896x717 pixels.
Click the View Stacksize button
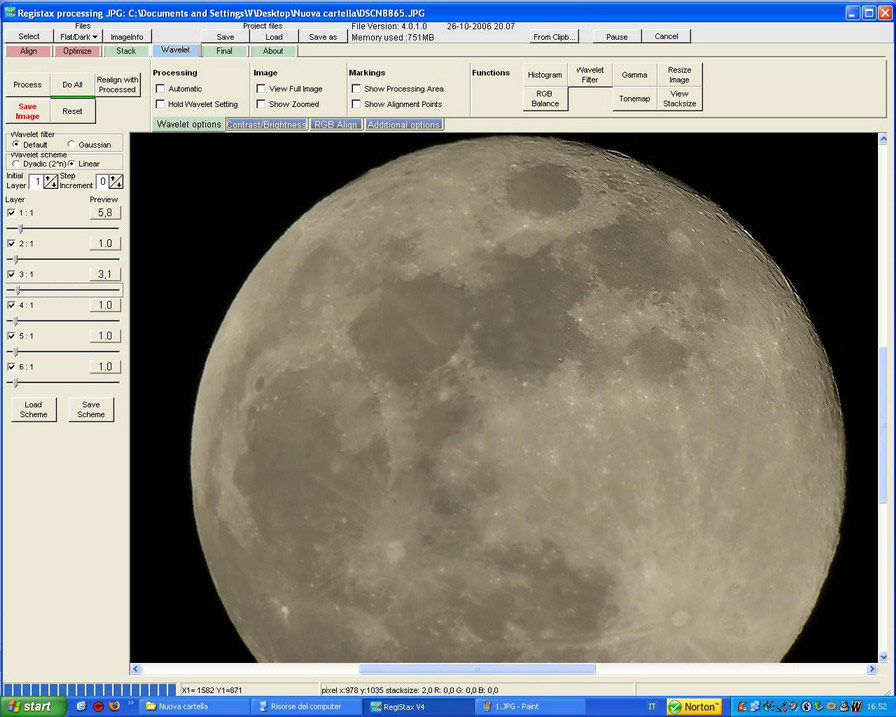(679, 98)
